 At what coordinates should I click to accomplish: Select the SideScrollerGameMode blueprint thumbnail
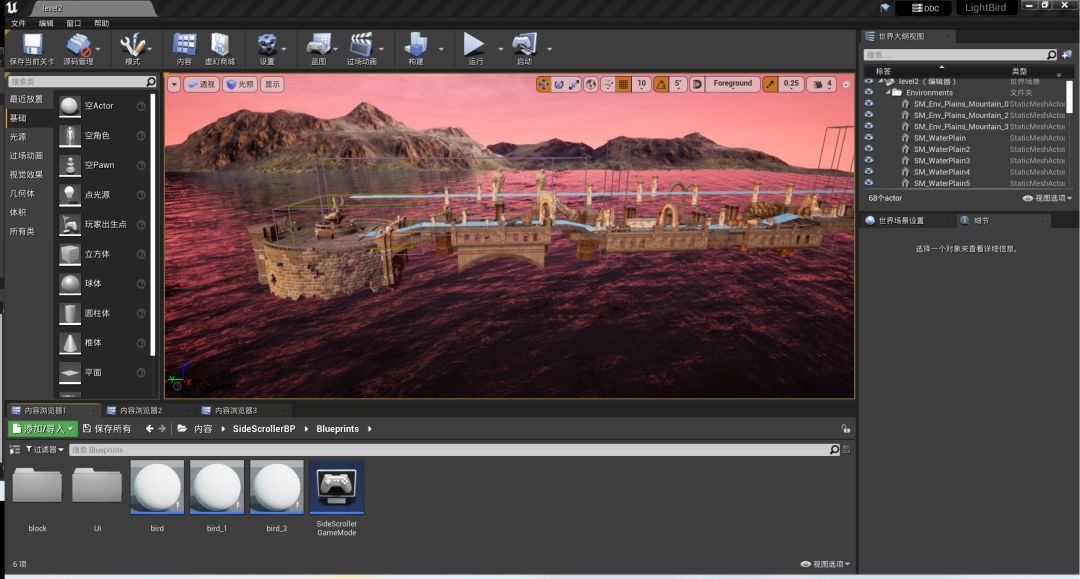[x=337, y=487]
